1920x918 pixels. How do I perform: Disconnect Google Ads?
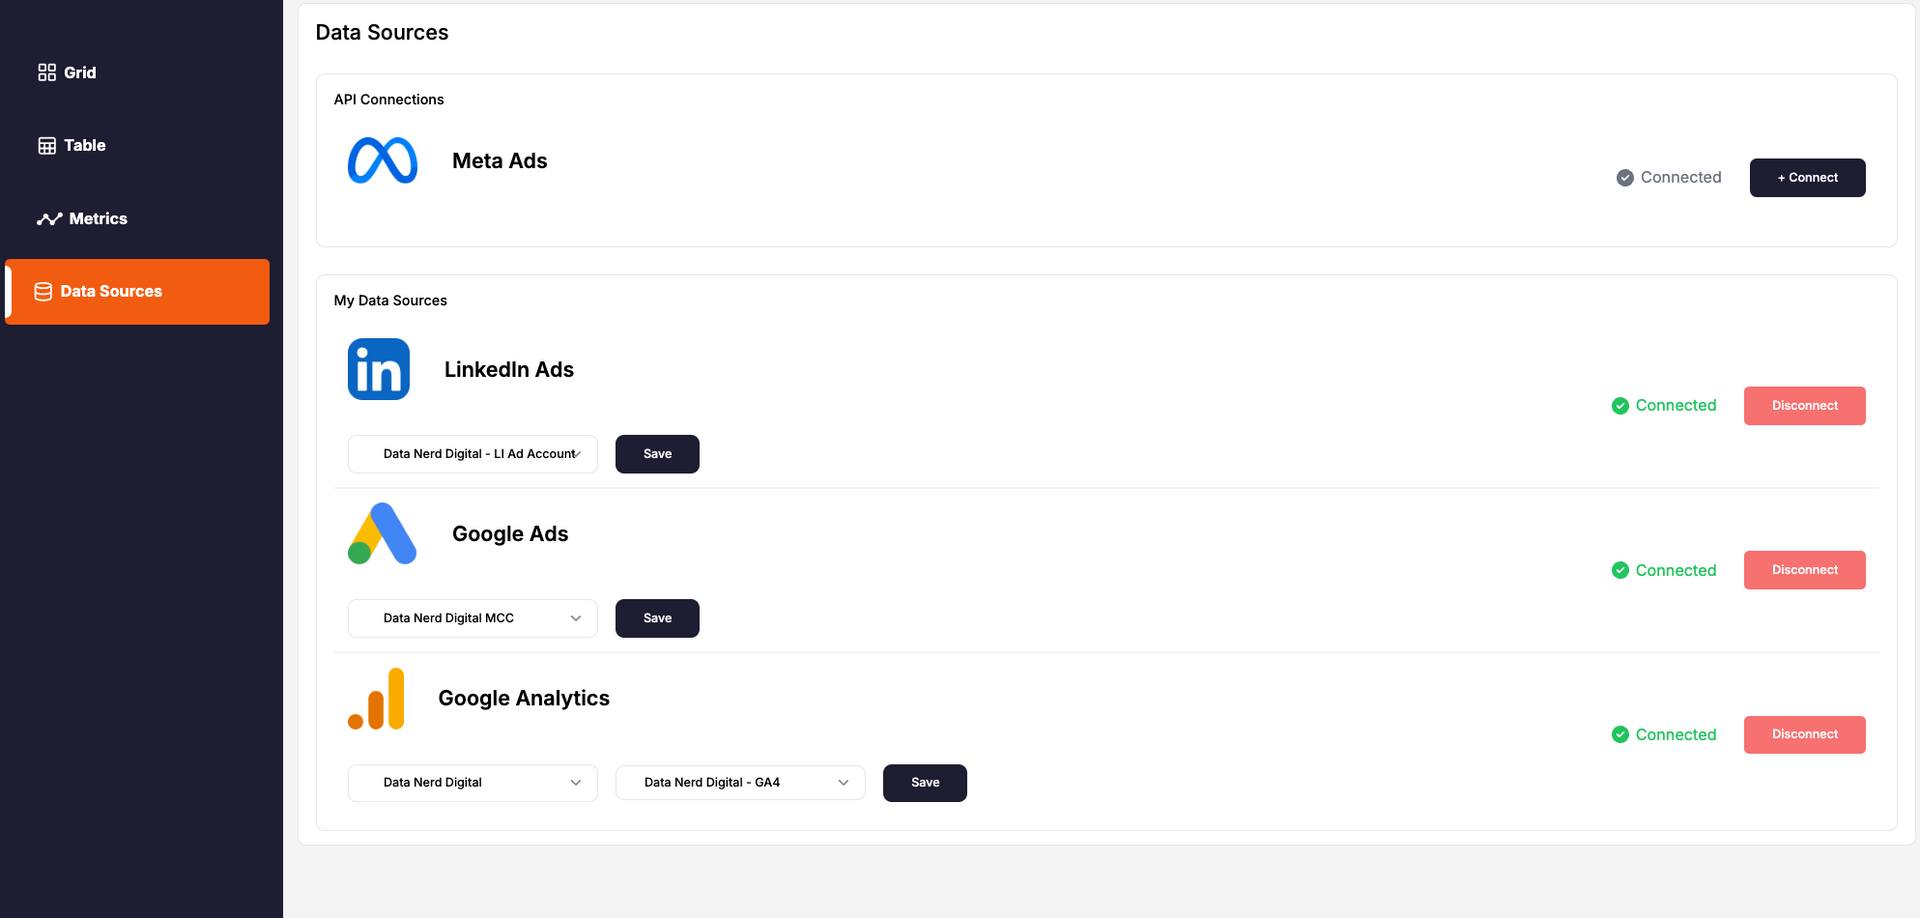tap(1805, 570)
